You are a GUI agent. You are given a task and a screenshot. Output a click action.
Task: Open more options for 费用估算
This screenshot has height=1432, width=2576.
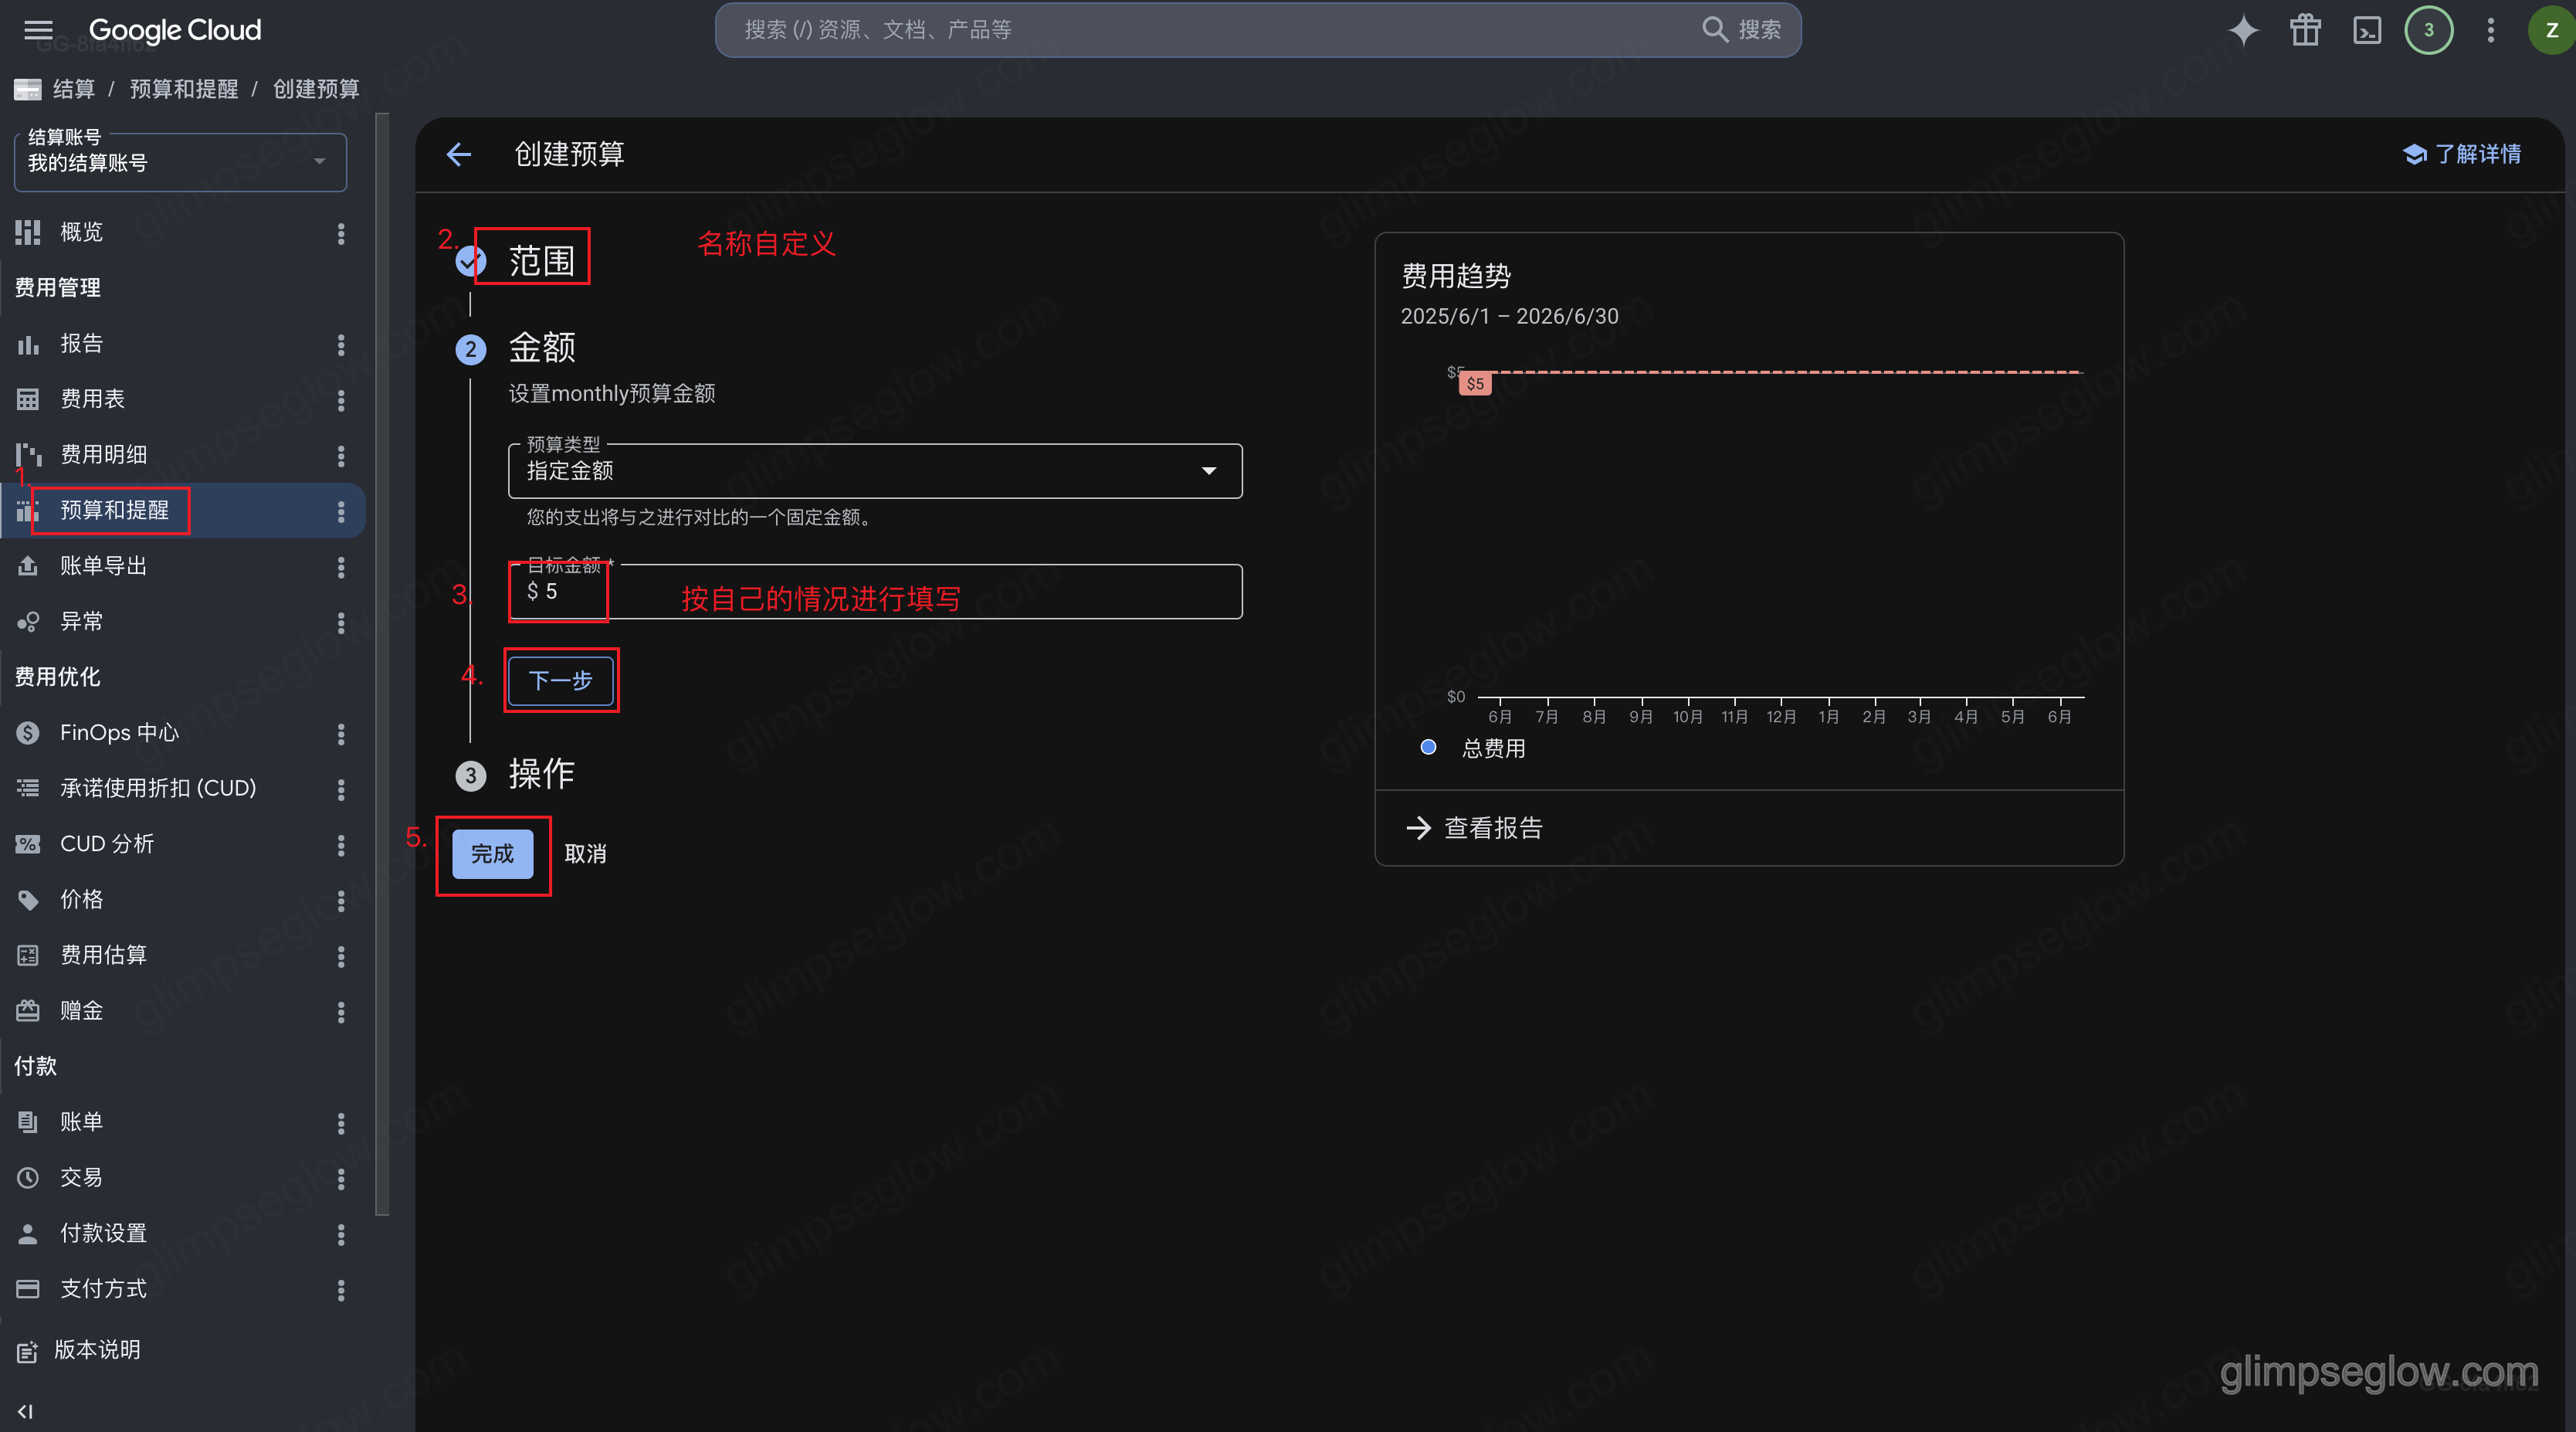341,956
